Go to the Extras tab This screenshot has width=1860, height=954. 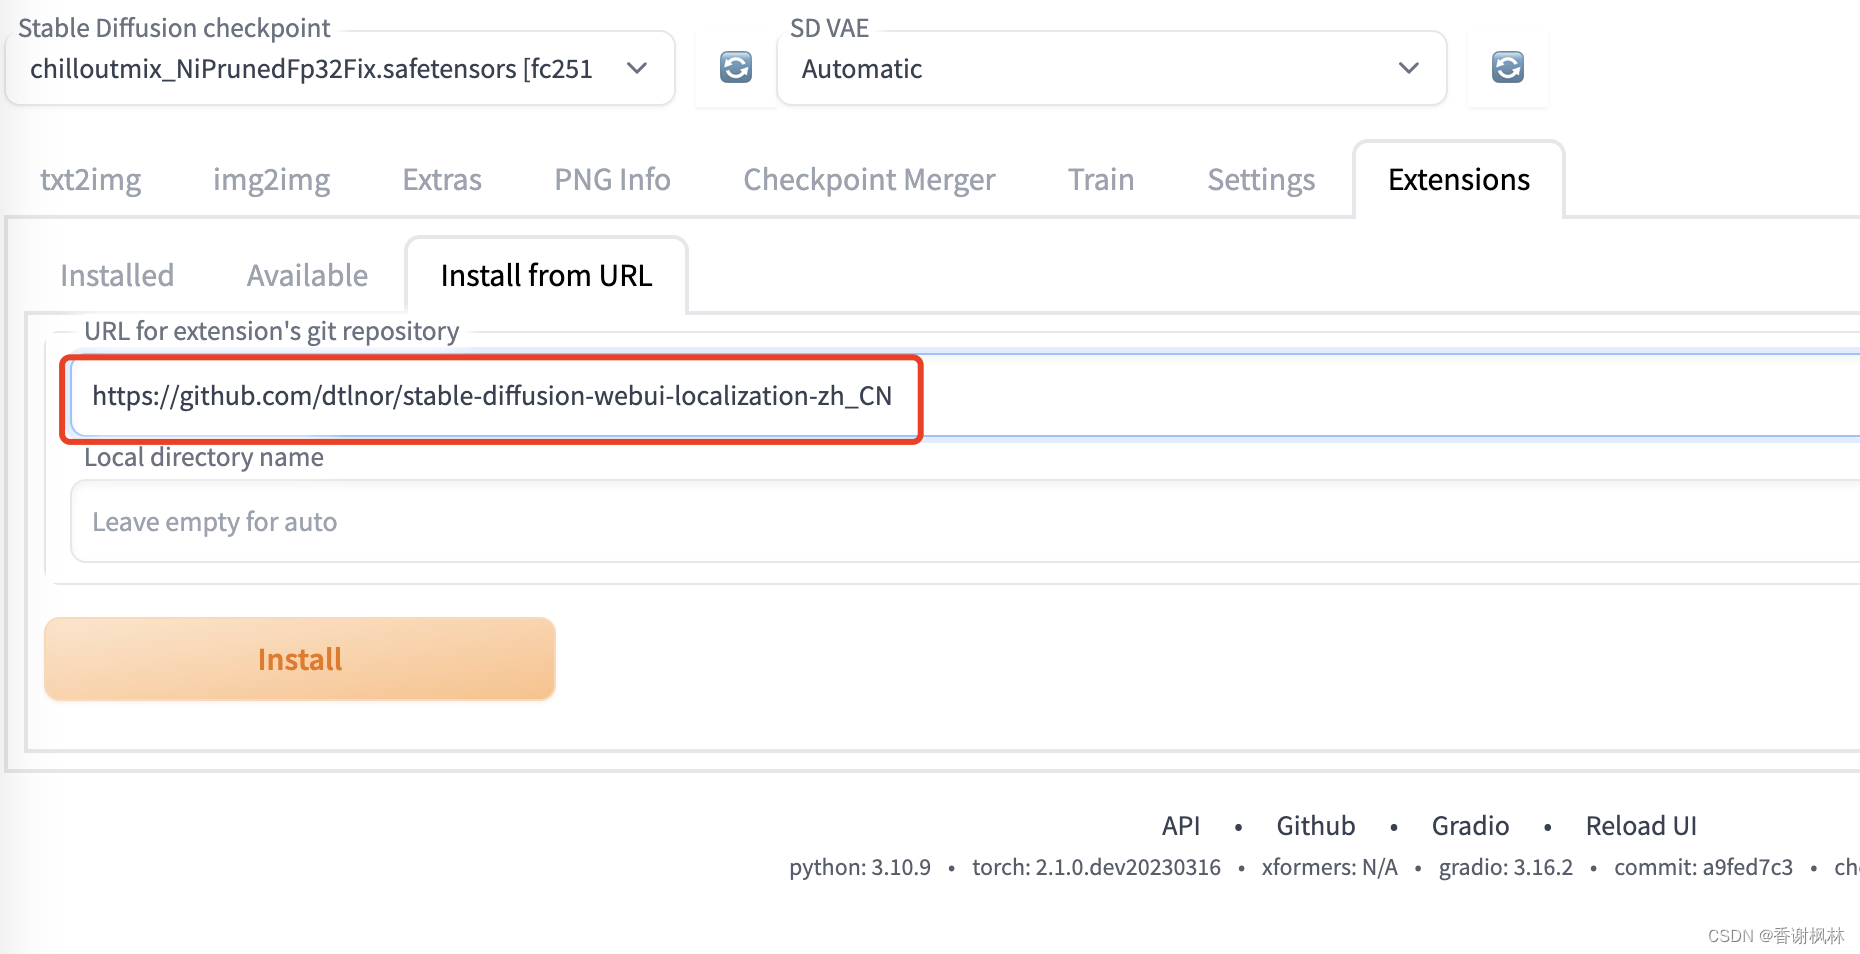(442, 180)
